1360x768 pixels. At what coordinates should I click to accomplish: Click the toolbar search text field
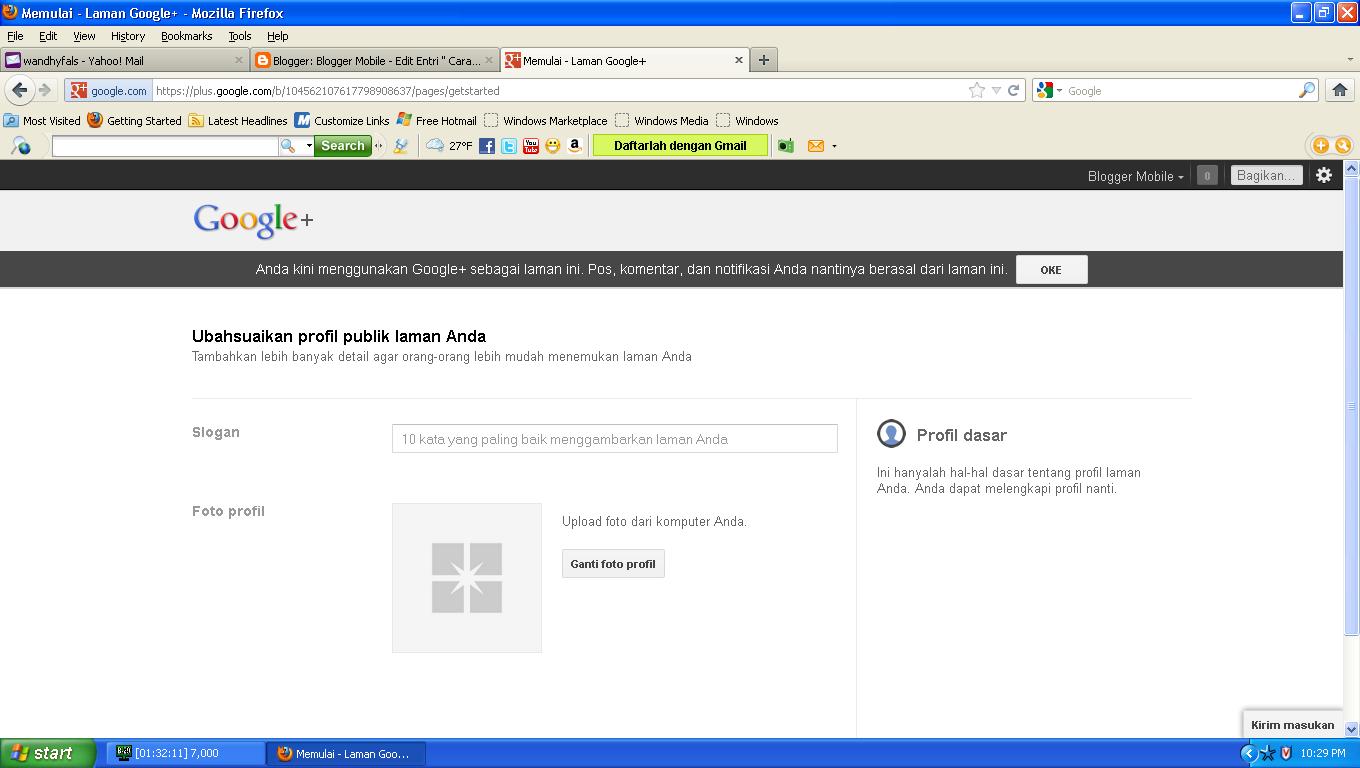[x=165, y=146]
